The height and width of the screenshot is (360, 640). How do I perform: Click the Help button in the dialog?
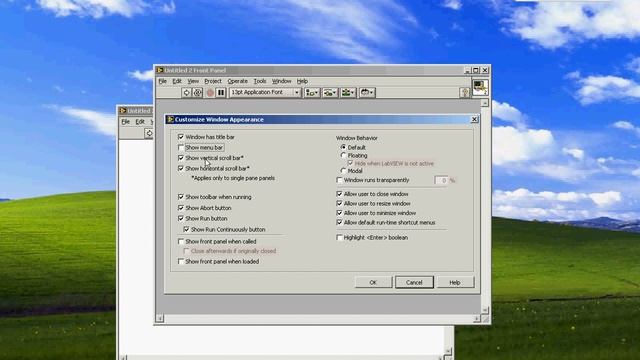point(455,282)
